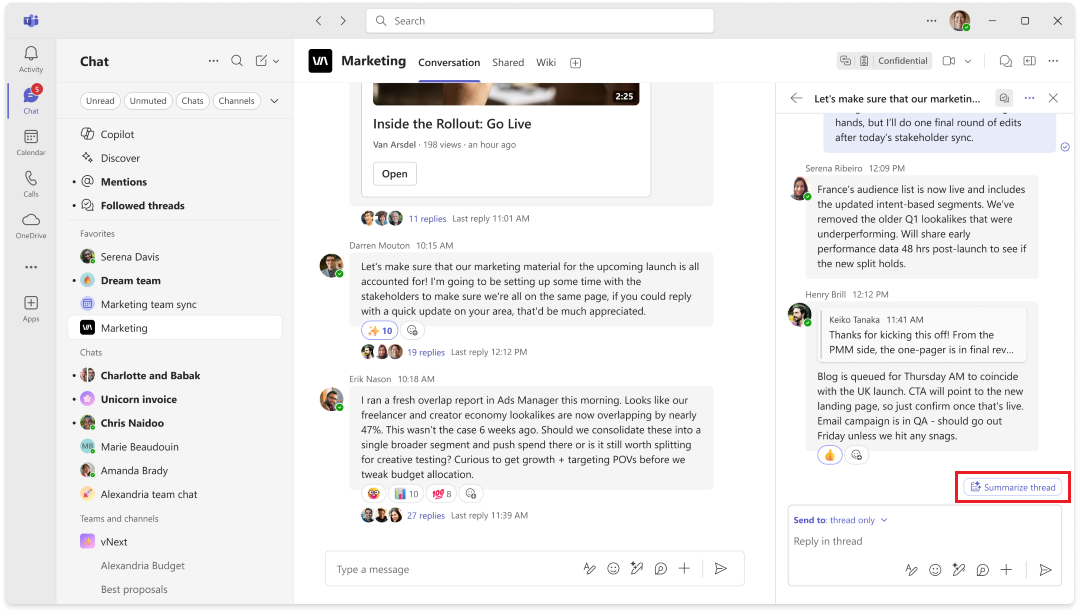Screen dimensions: 1080x613
Task: Click the Summarize thread button
Action: click(x=1012, y=487)
